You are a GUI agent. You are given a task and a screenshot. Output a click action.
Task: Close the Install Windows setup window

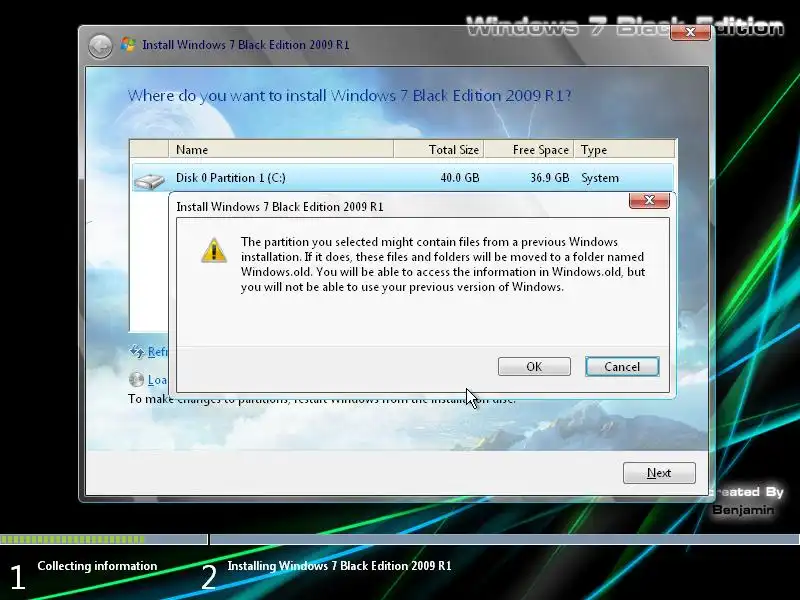click(x=690, y=32)
